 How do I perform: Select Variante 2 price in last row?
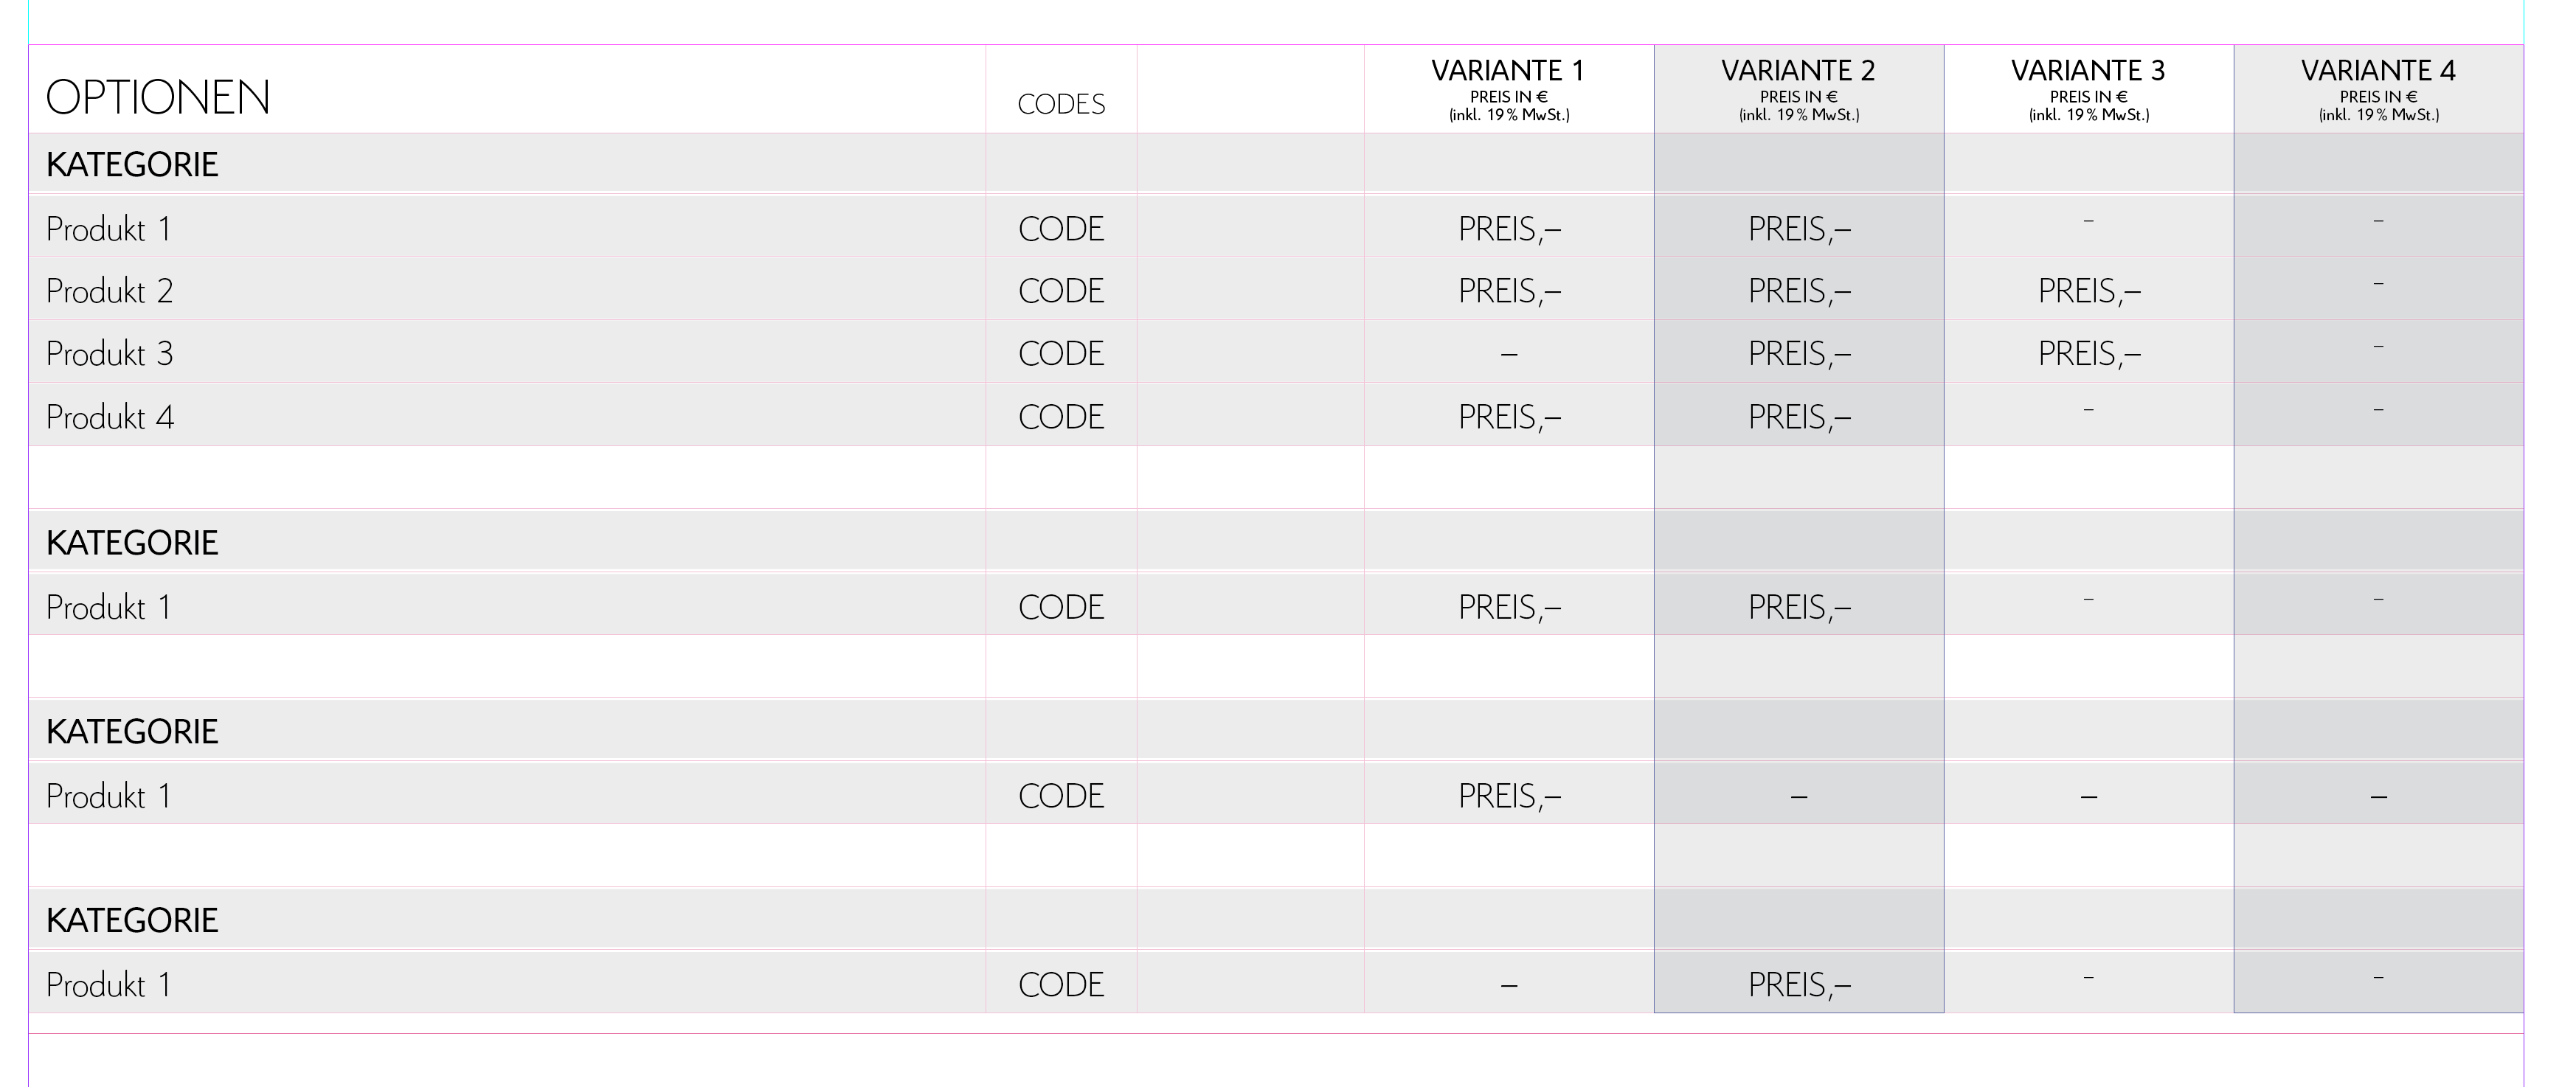pos(1799,985)
